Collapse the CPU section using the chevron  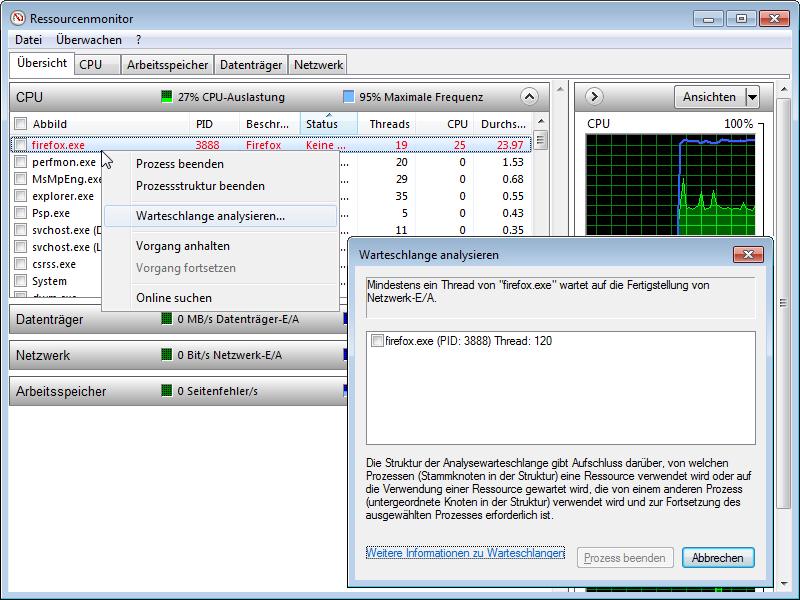point(529,97)
